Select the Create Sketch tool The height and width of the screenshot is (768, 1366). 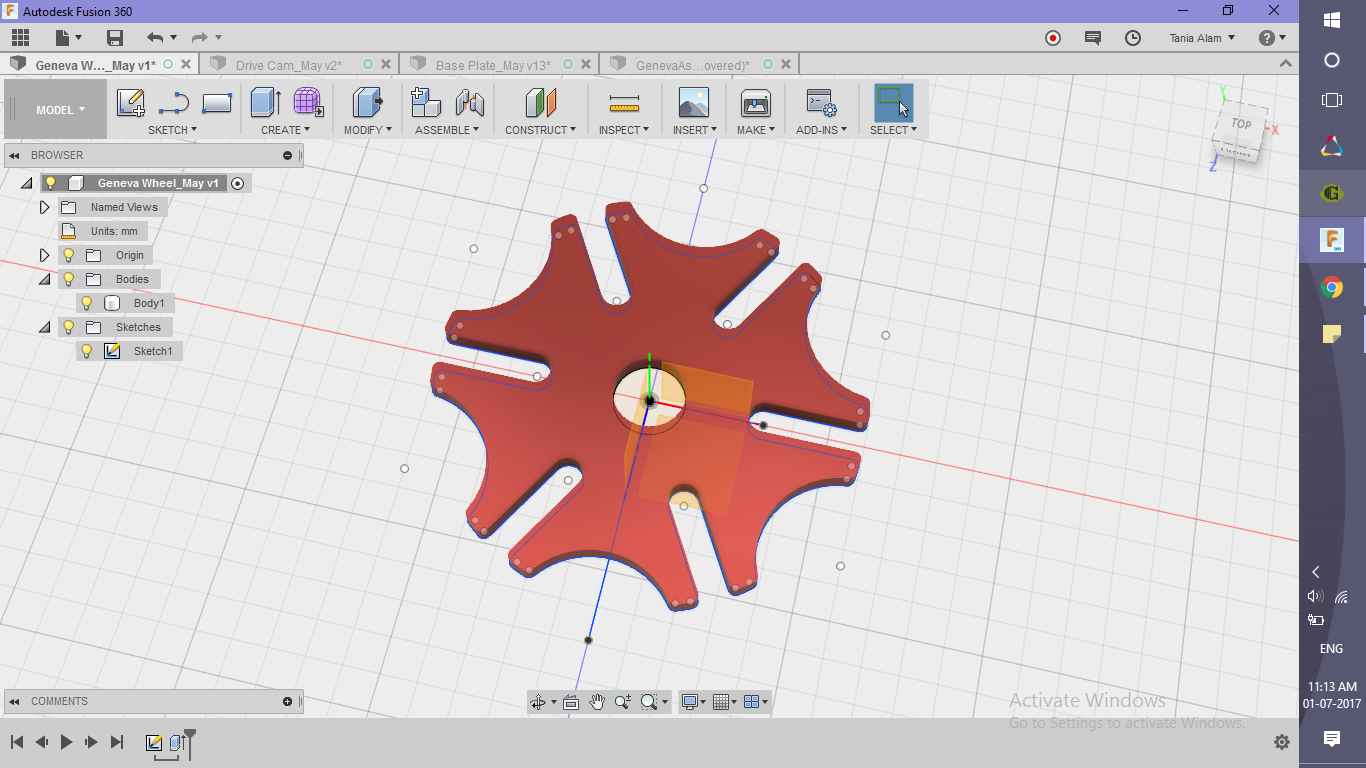[131, 102]
